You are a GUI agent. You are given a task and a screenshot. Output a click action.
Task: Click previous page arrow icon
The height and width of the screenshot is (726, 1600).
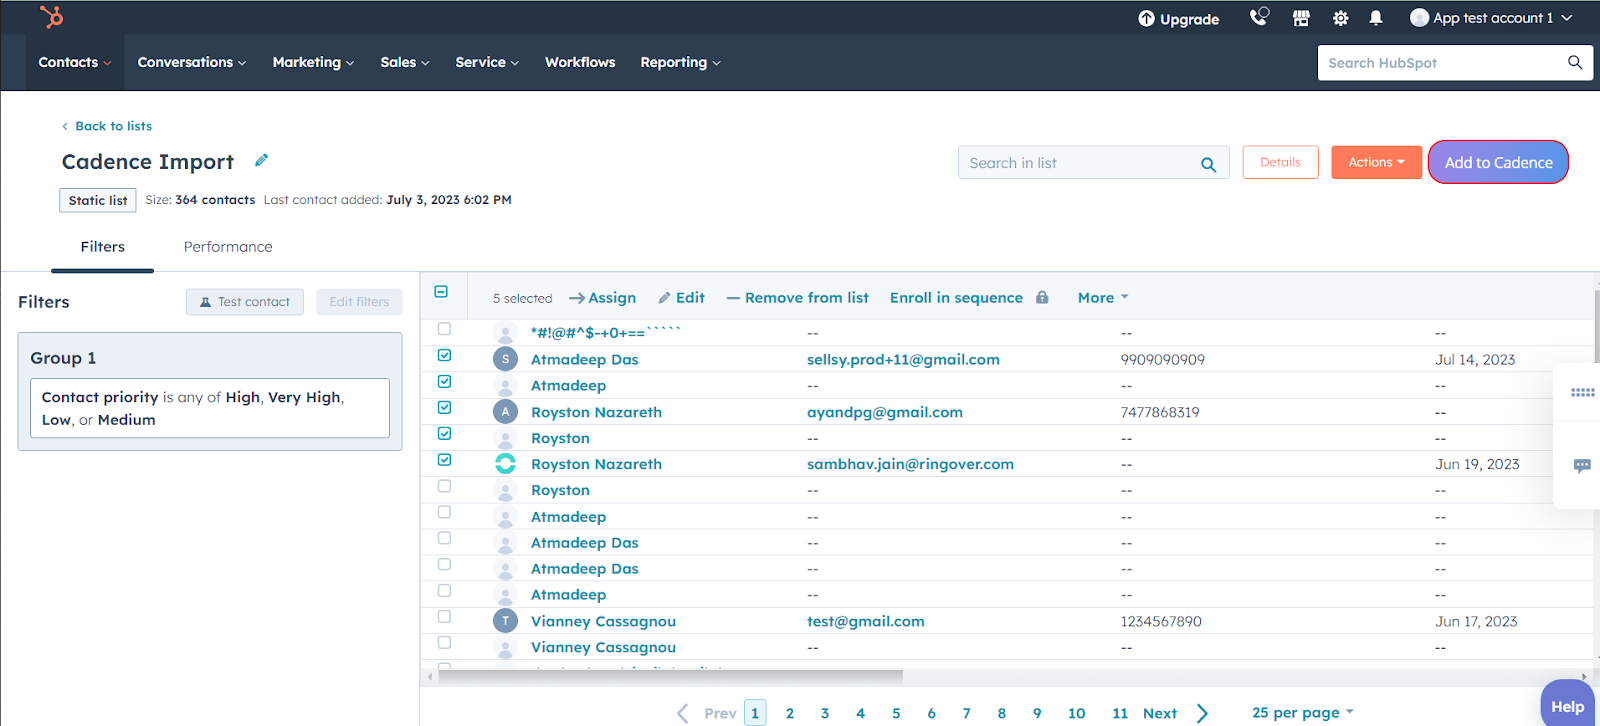(x=683, y=713)
